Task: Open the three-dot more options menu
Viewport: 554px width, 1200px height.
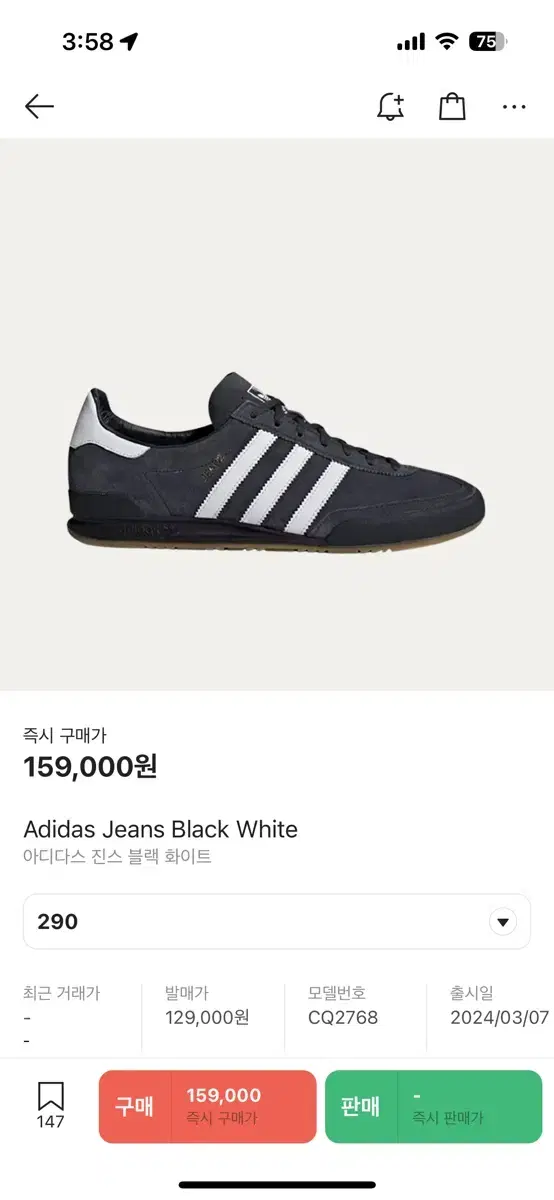Action: click(514, 107)
